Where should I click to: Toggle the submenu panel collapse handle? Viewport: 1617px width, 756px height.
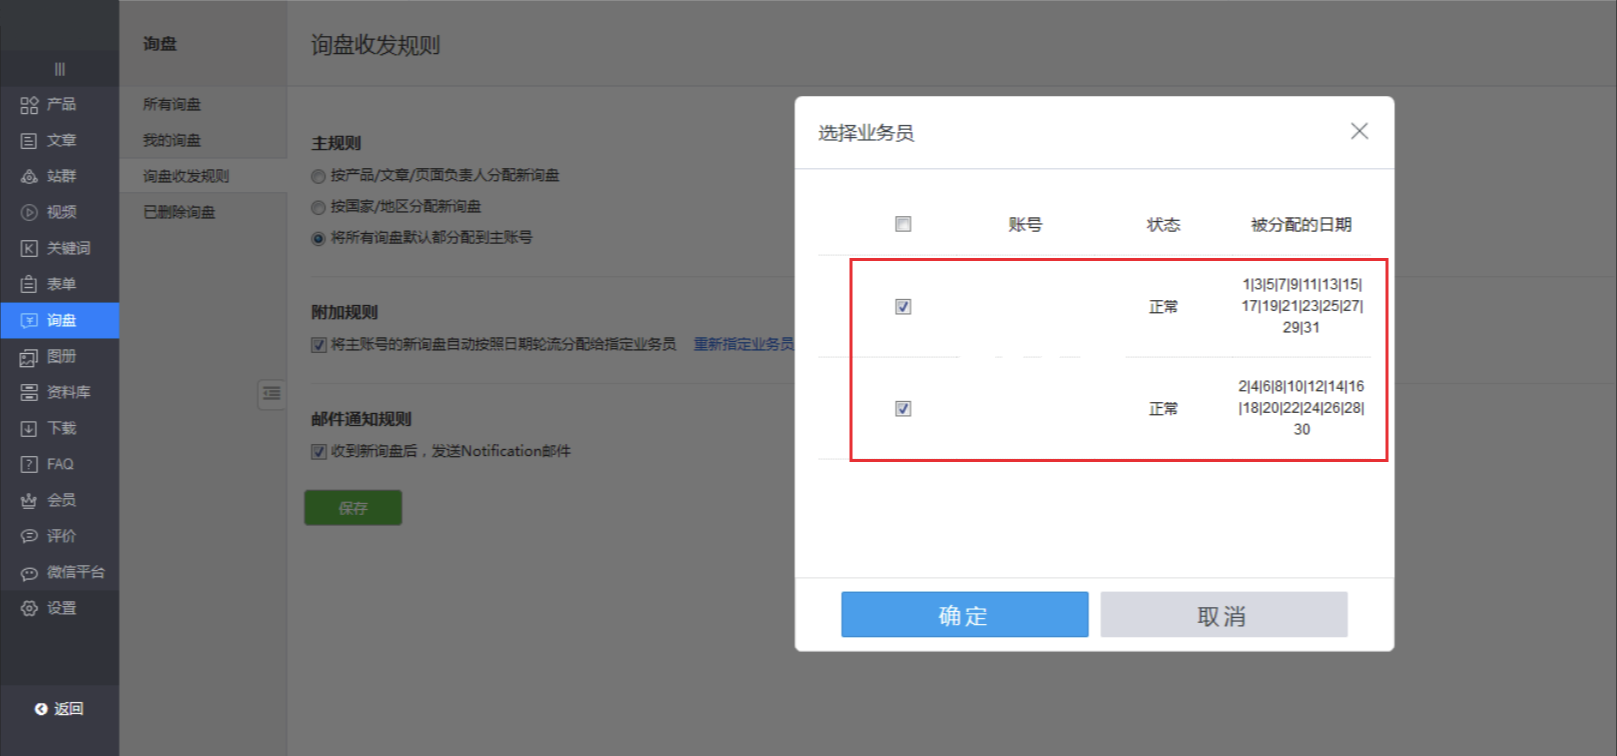[x=271, y=394]
